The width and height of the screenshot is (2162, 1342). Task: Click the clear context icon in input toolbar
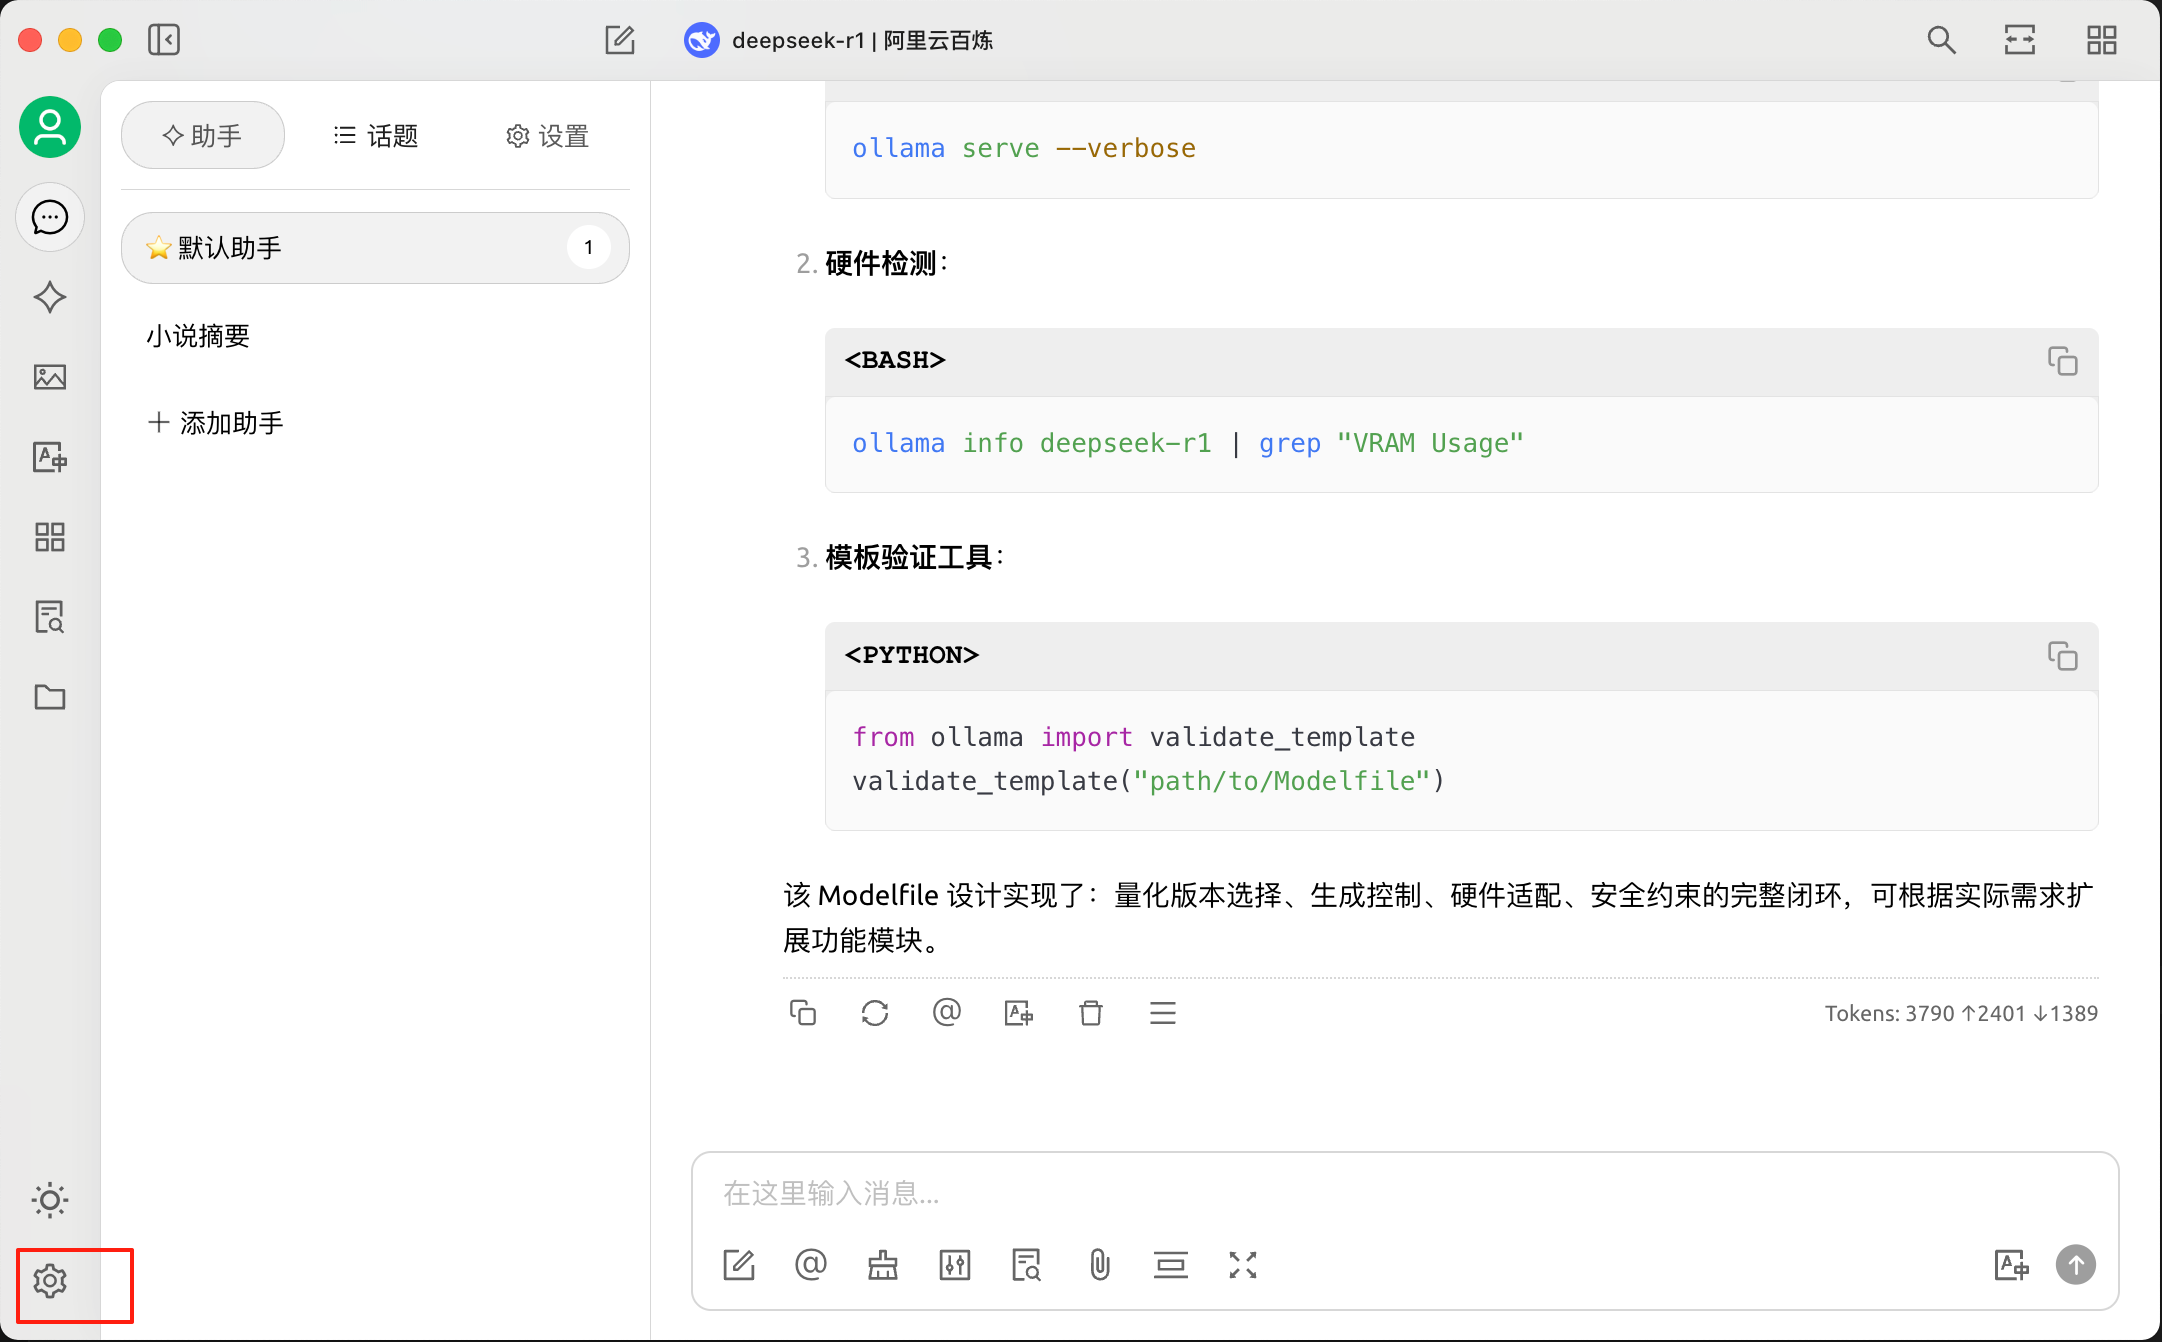click(x=1171, y=1265)
